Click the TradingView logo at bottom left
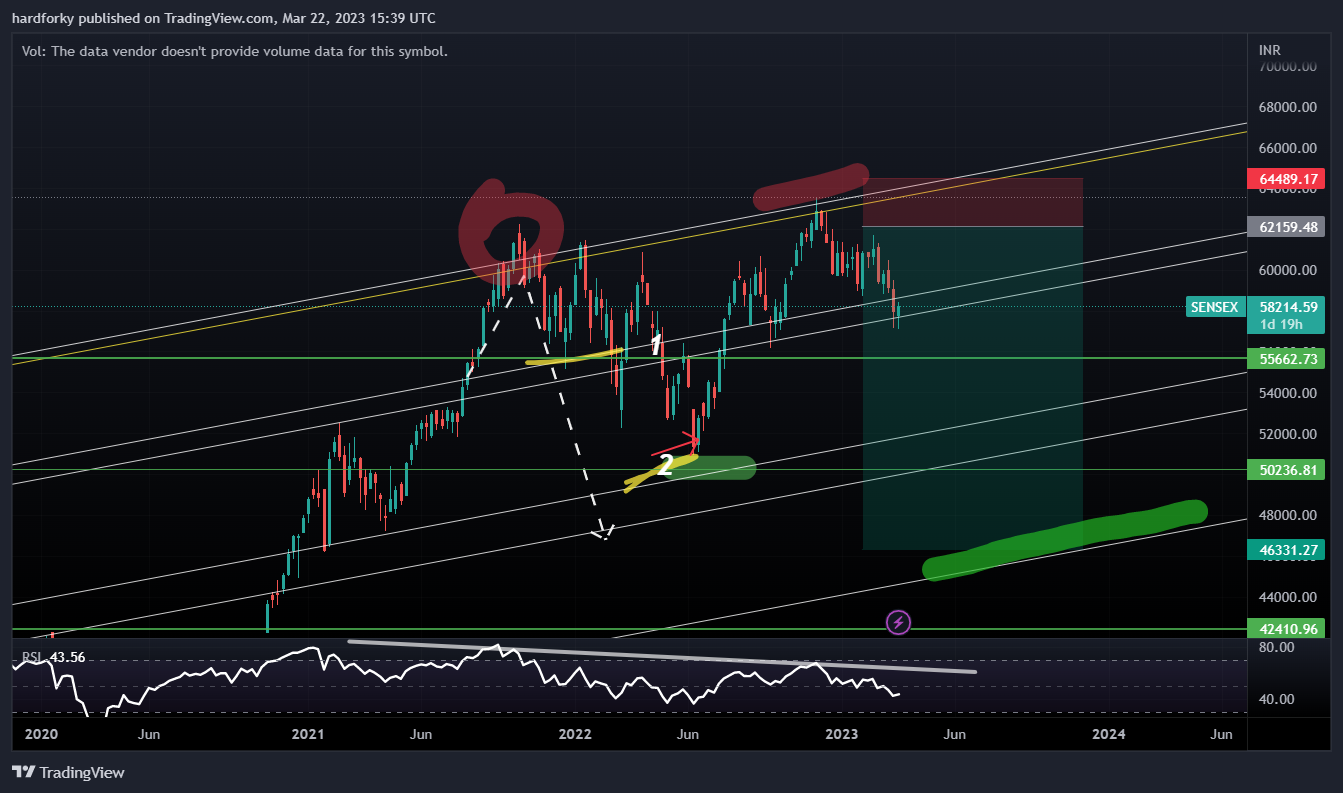This screenshot has width=1343, height=793. [x=68, y=772]
